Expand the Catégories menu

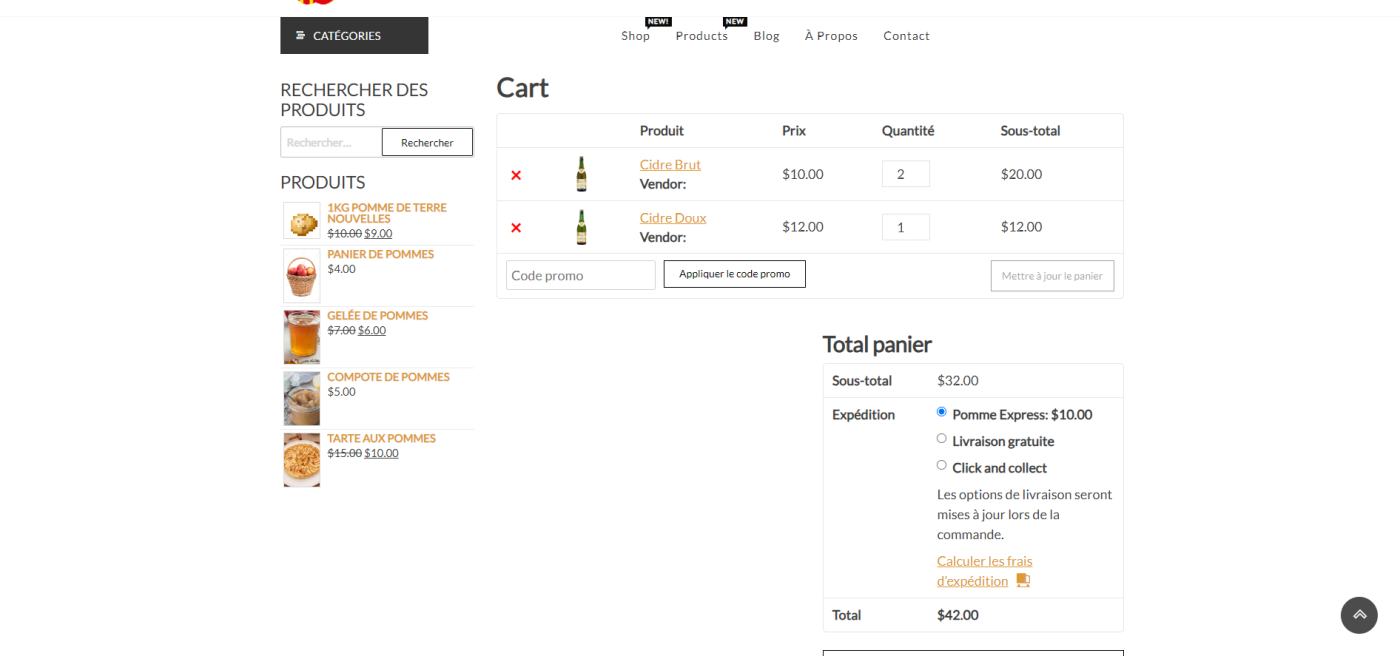tap(354, 36)
